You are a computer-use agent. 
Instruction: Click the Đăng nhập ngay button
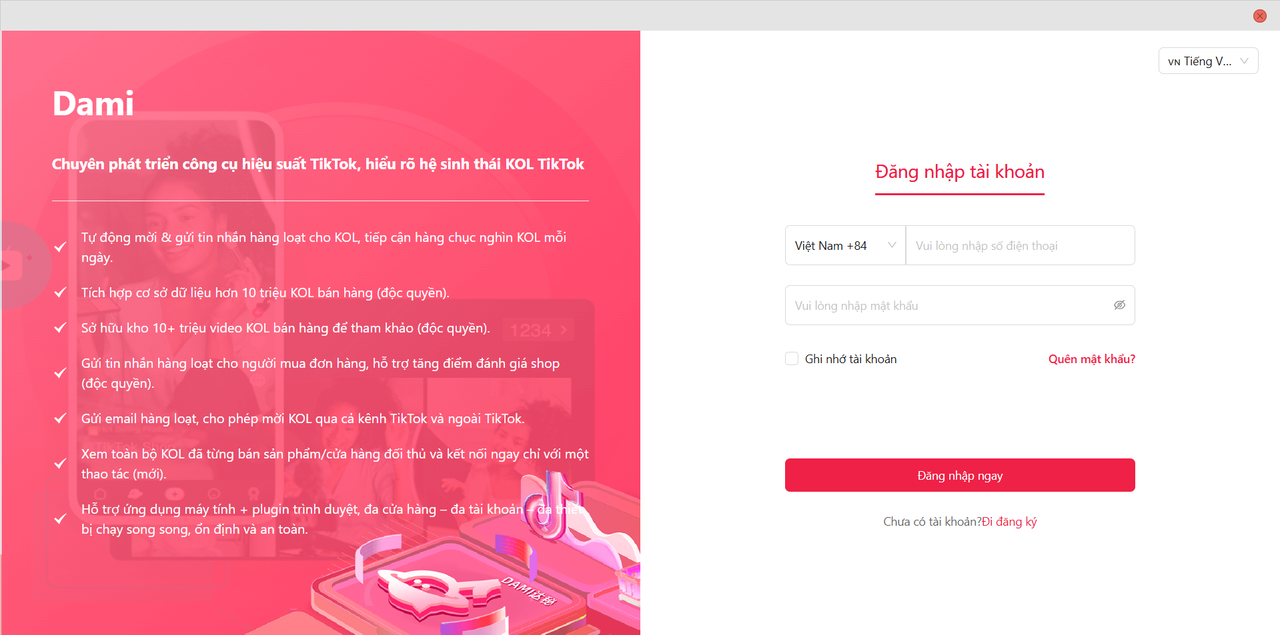pyautogui.click(x=960, y=475)
